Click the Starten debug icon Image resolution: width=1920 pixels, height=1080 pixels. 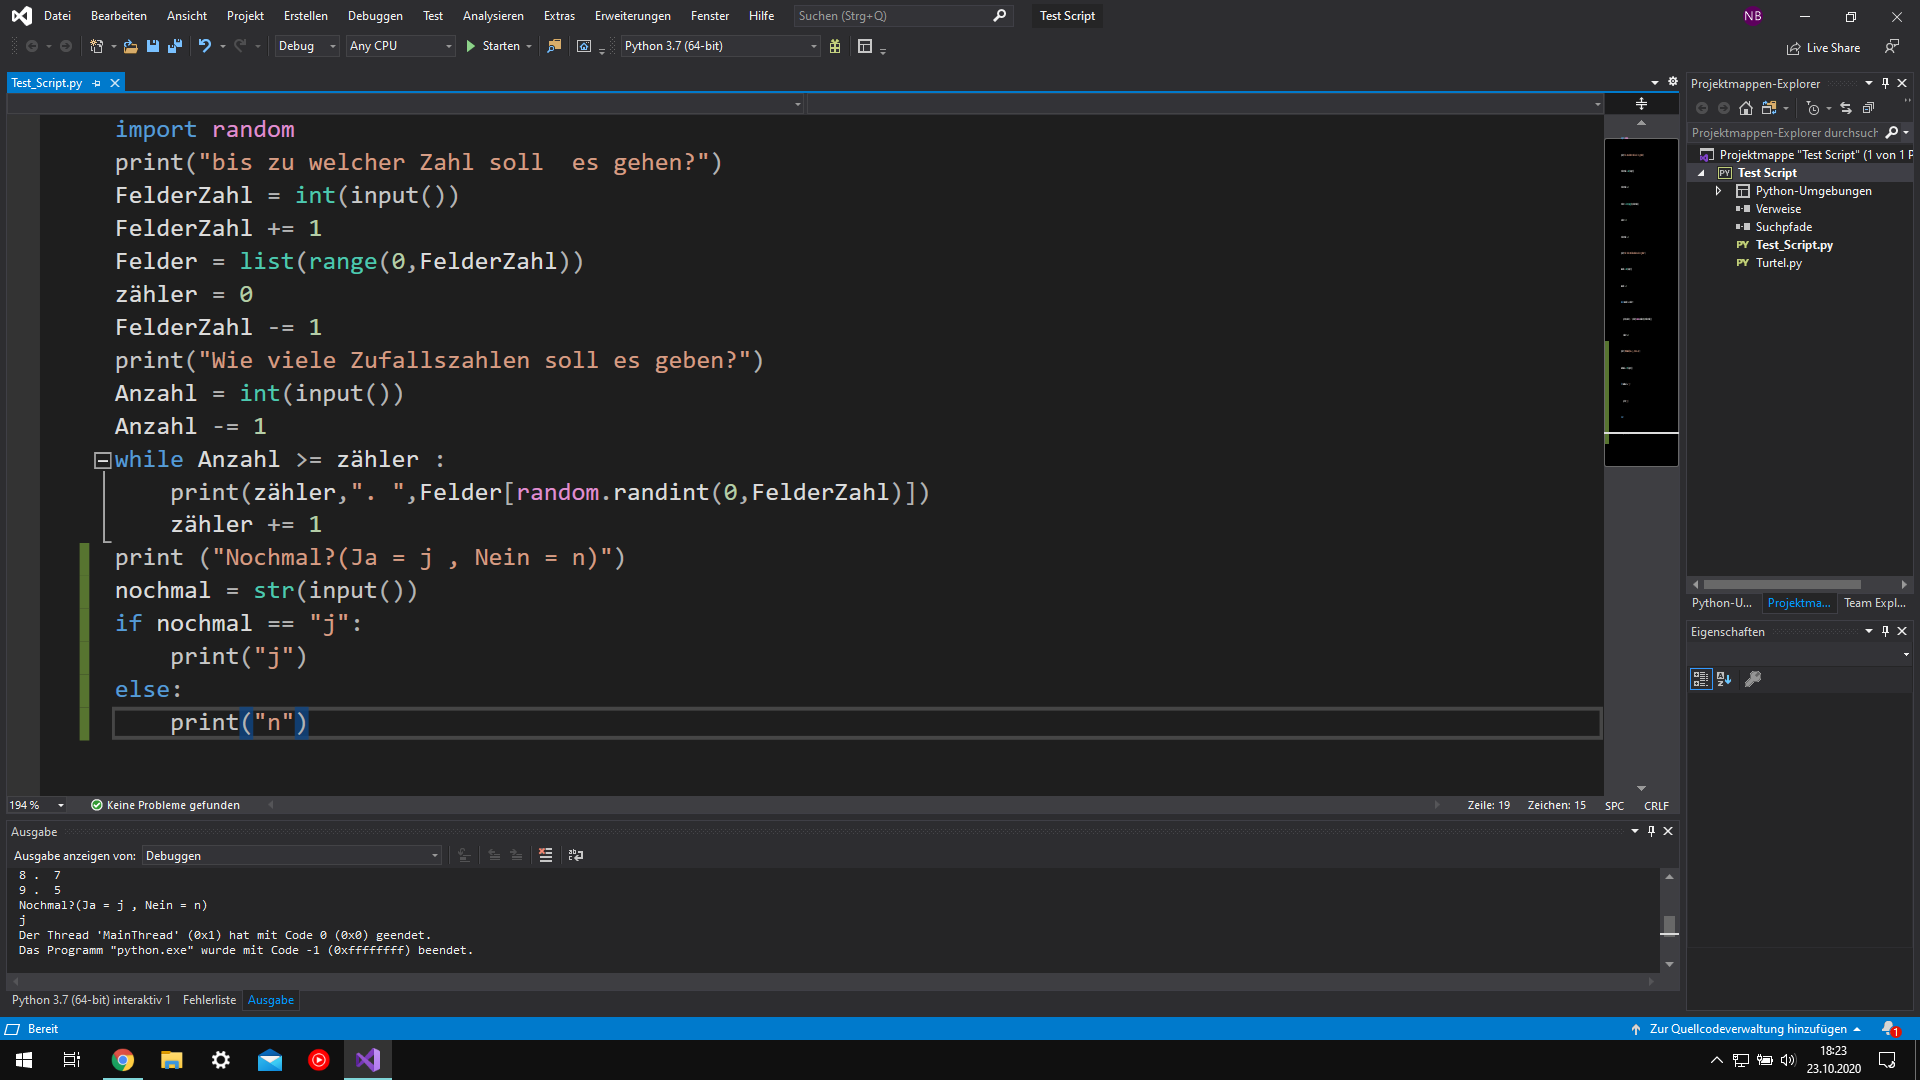pyautogui.click(x=470, y=46)
